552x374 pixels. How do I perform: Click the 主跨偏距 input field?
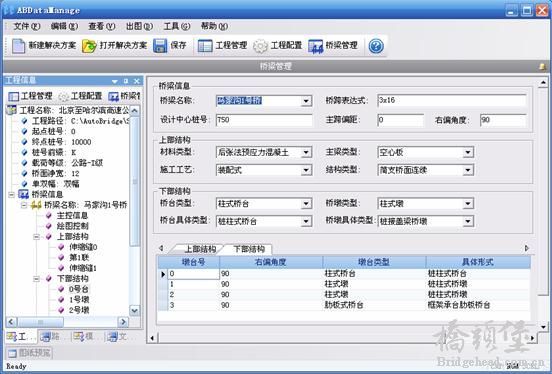click(400, 120)
